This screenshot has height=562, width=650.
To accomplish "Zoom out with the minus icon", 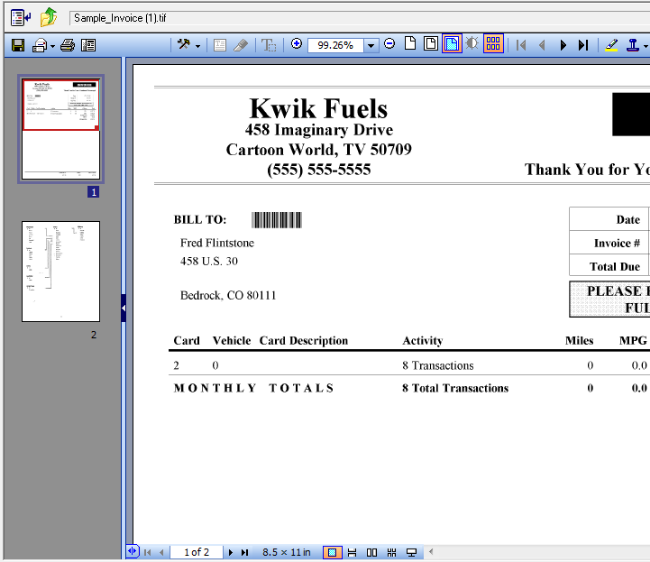I will point(389,44).
